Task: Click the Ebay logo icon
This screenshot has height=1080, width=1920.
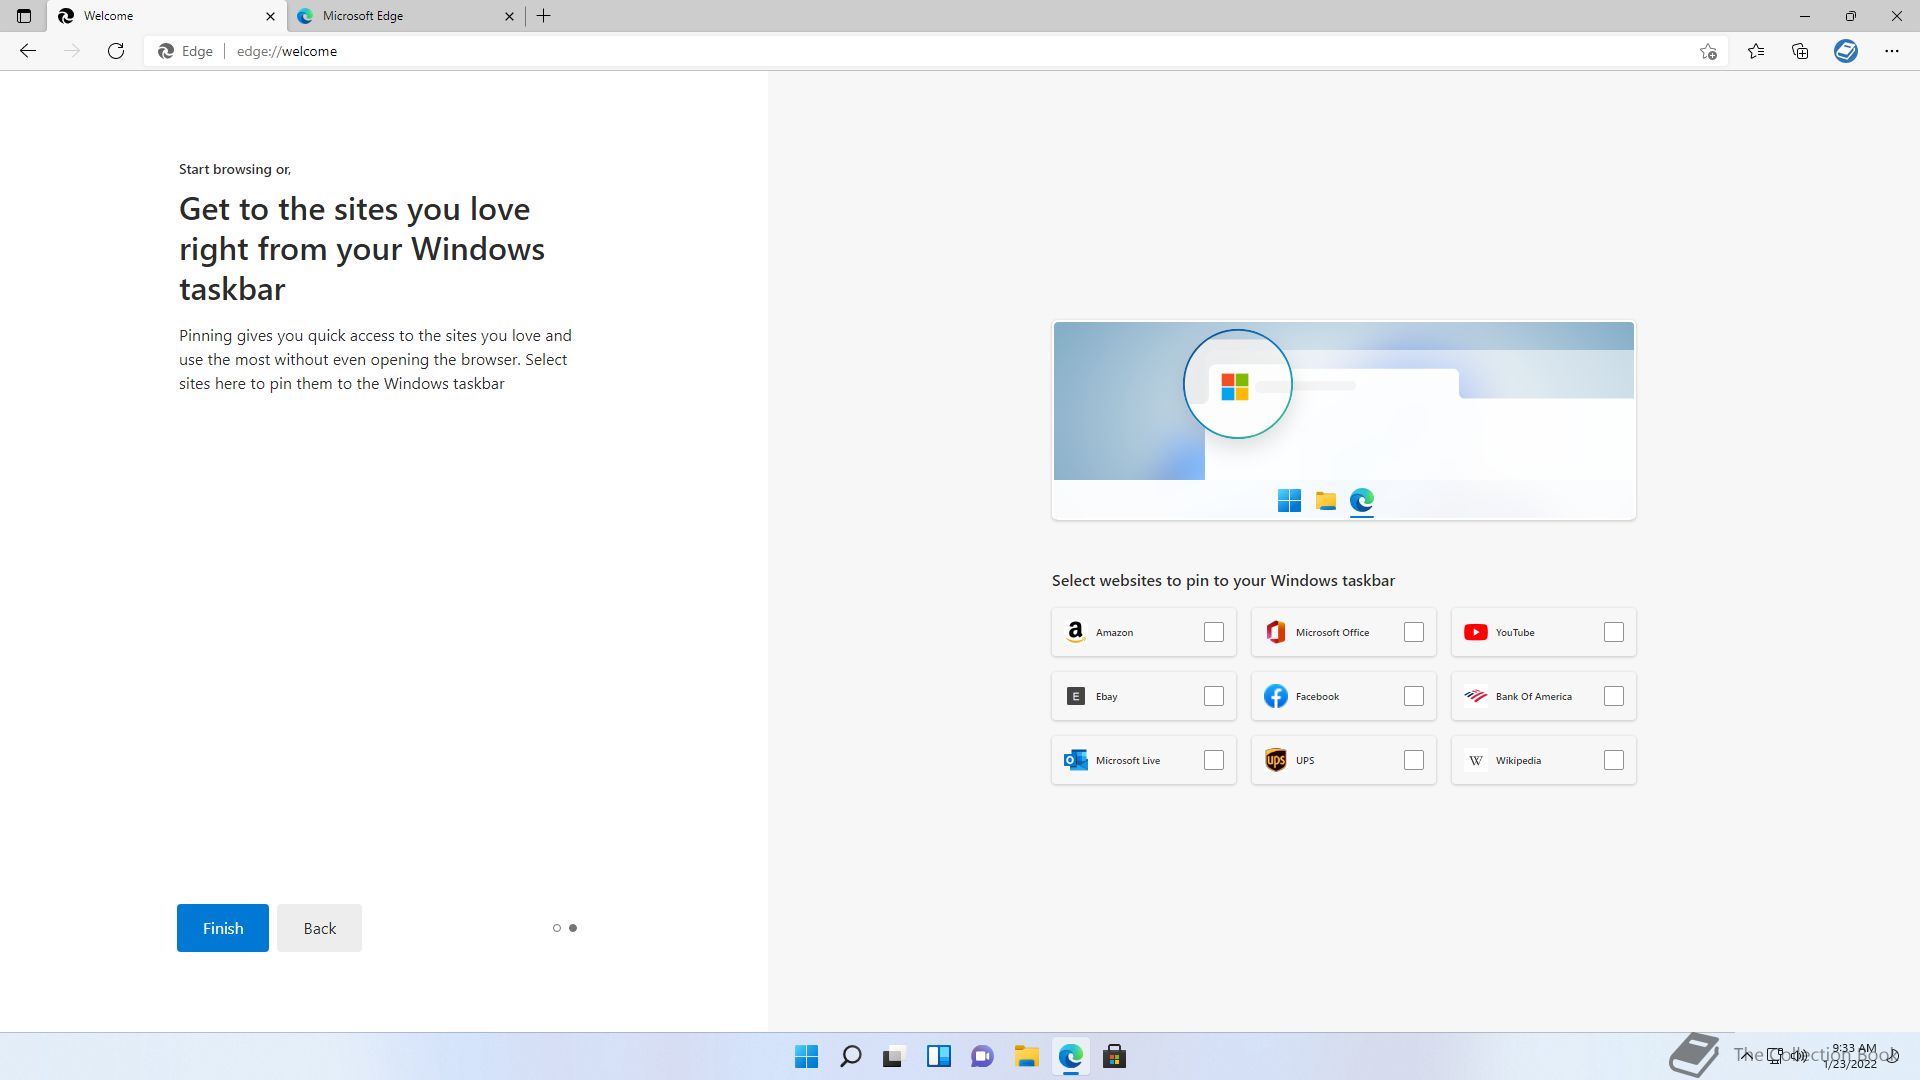Action: [x=1076, y=696]
